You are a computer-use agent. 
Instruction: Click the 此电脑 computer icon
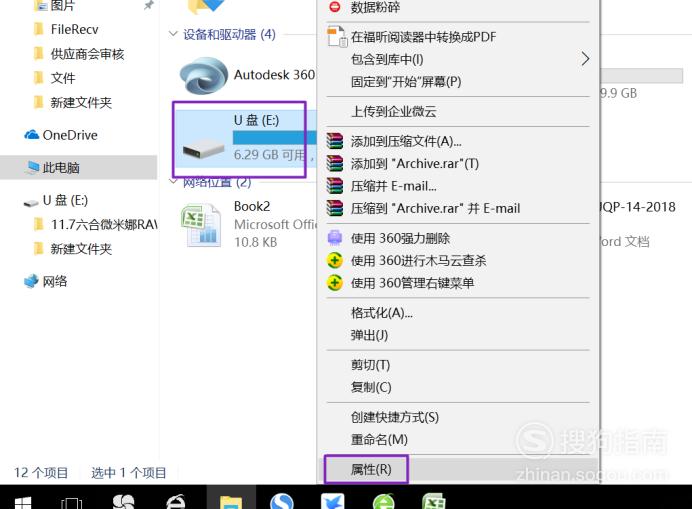coord(32,167)
